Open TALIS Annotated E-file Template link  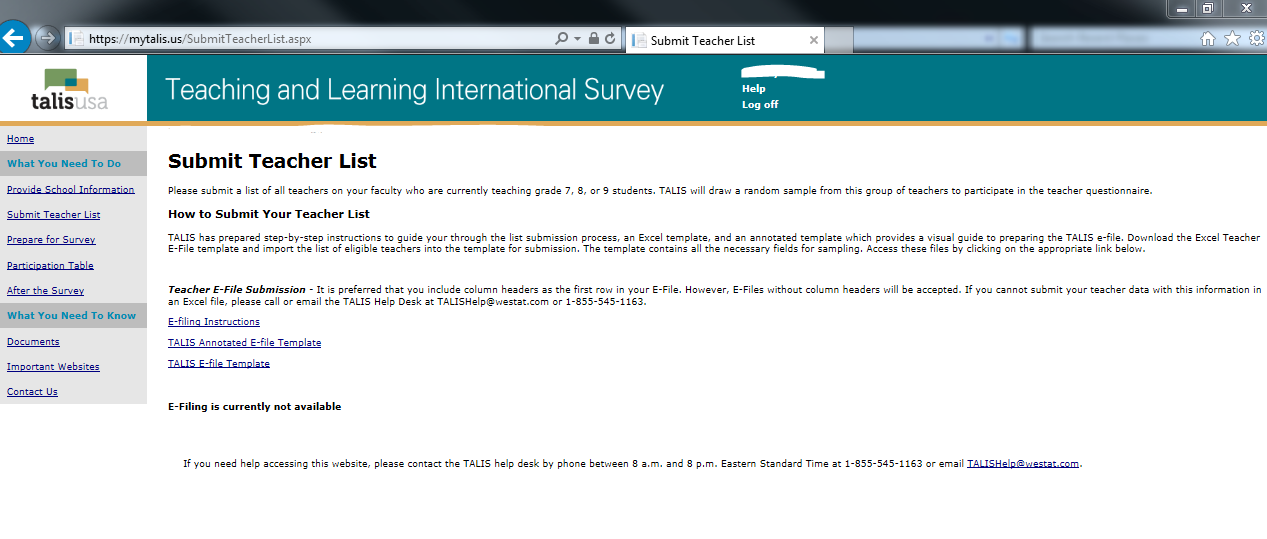point(244,343)
